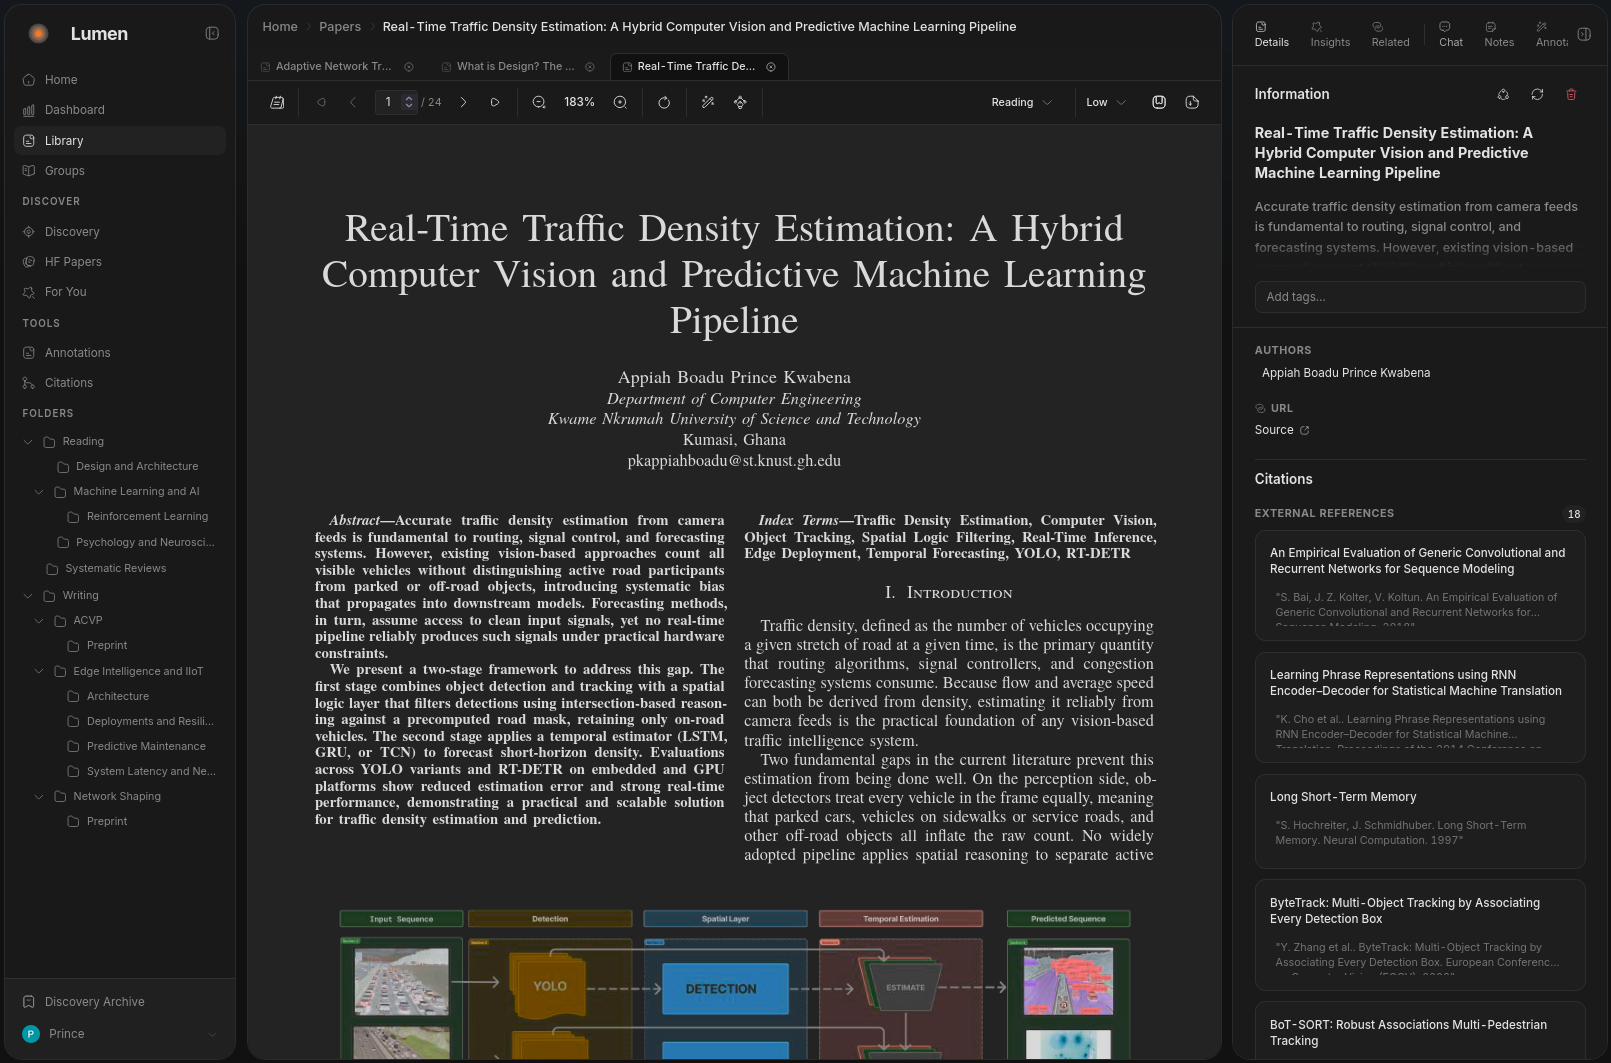Viewport: 1611px width, 1063px height.
Task: Go to Papers in the breadcrumb
Action: pyautogui.click(x=340, y=27)
